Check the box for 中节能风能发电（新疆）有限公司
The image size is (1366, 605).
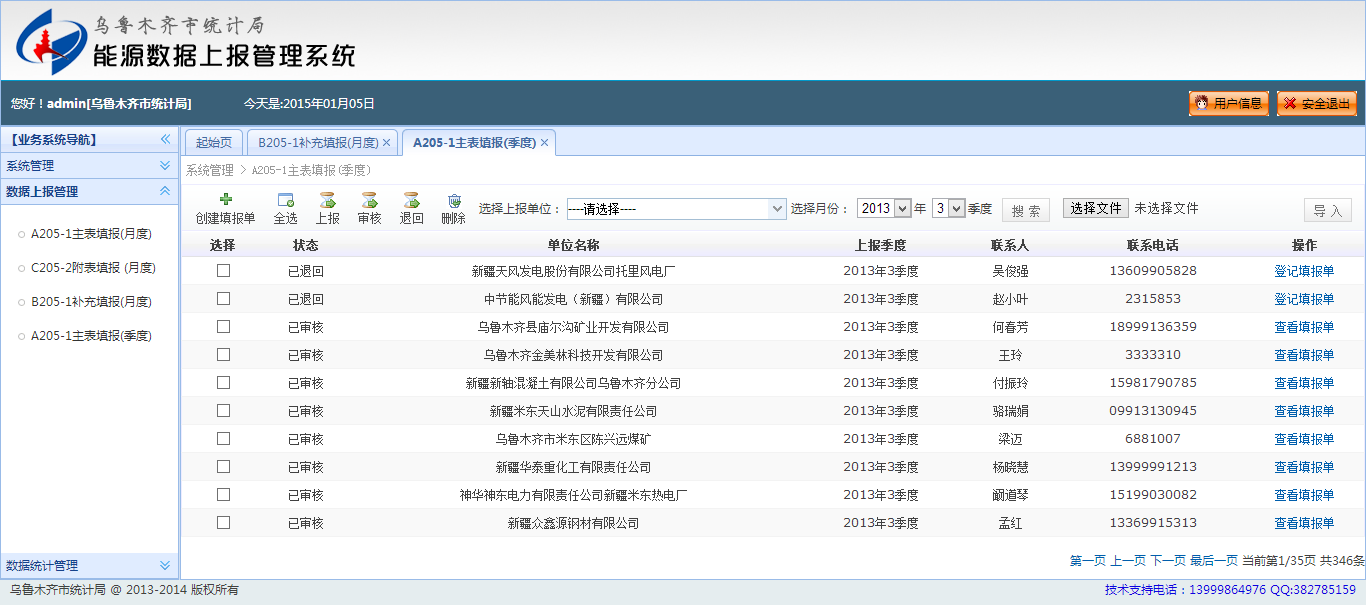point(224,298)
